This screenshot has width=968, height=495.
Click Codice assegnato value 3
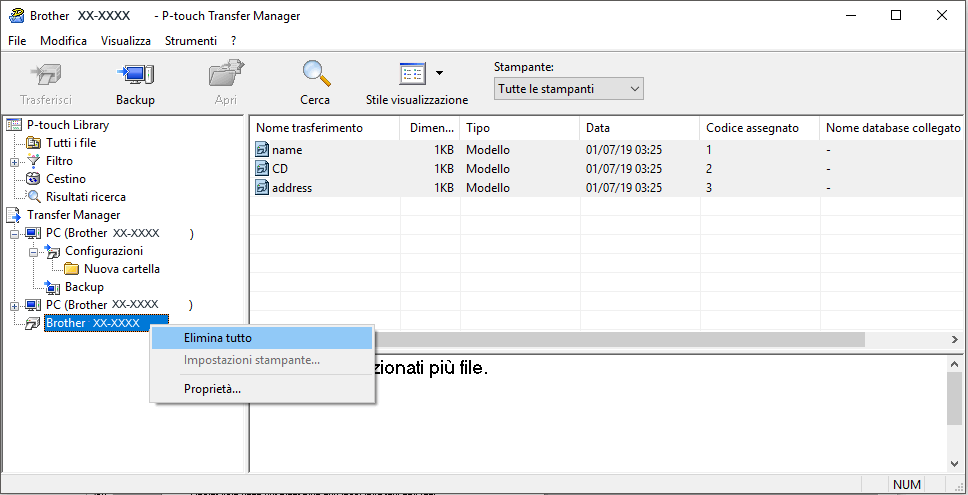click(709, 188)
